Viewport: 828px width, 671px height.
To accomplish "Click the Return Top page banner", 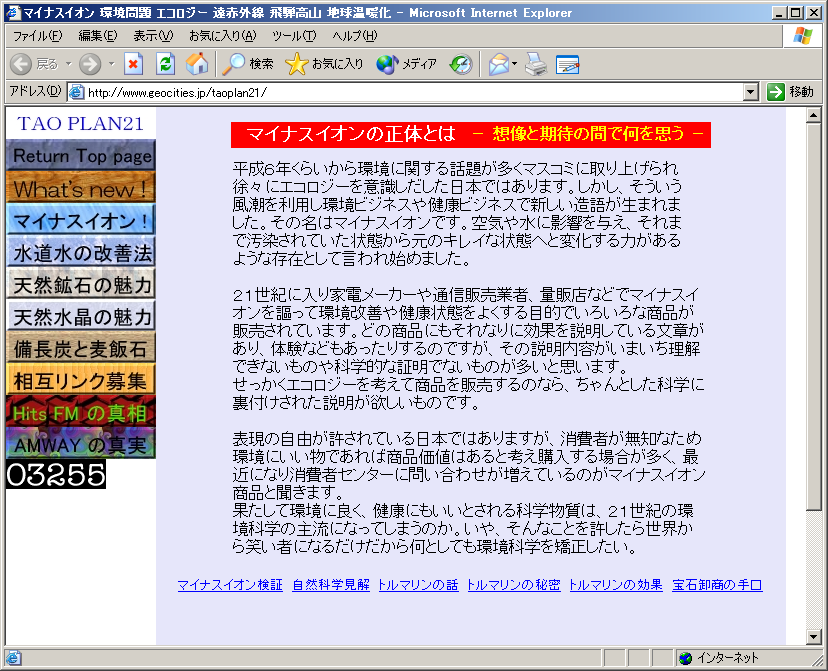I will coord(81,156).
